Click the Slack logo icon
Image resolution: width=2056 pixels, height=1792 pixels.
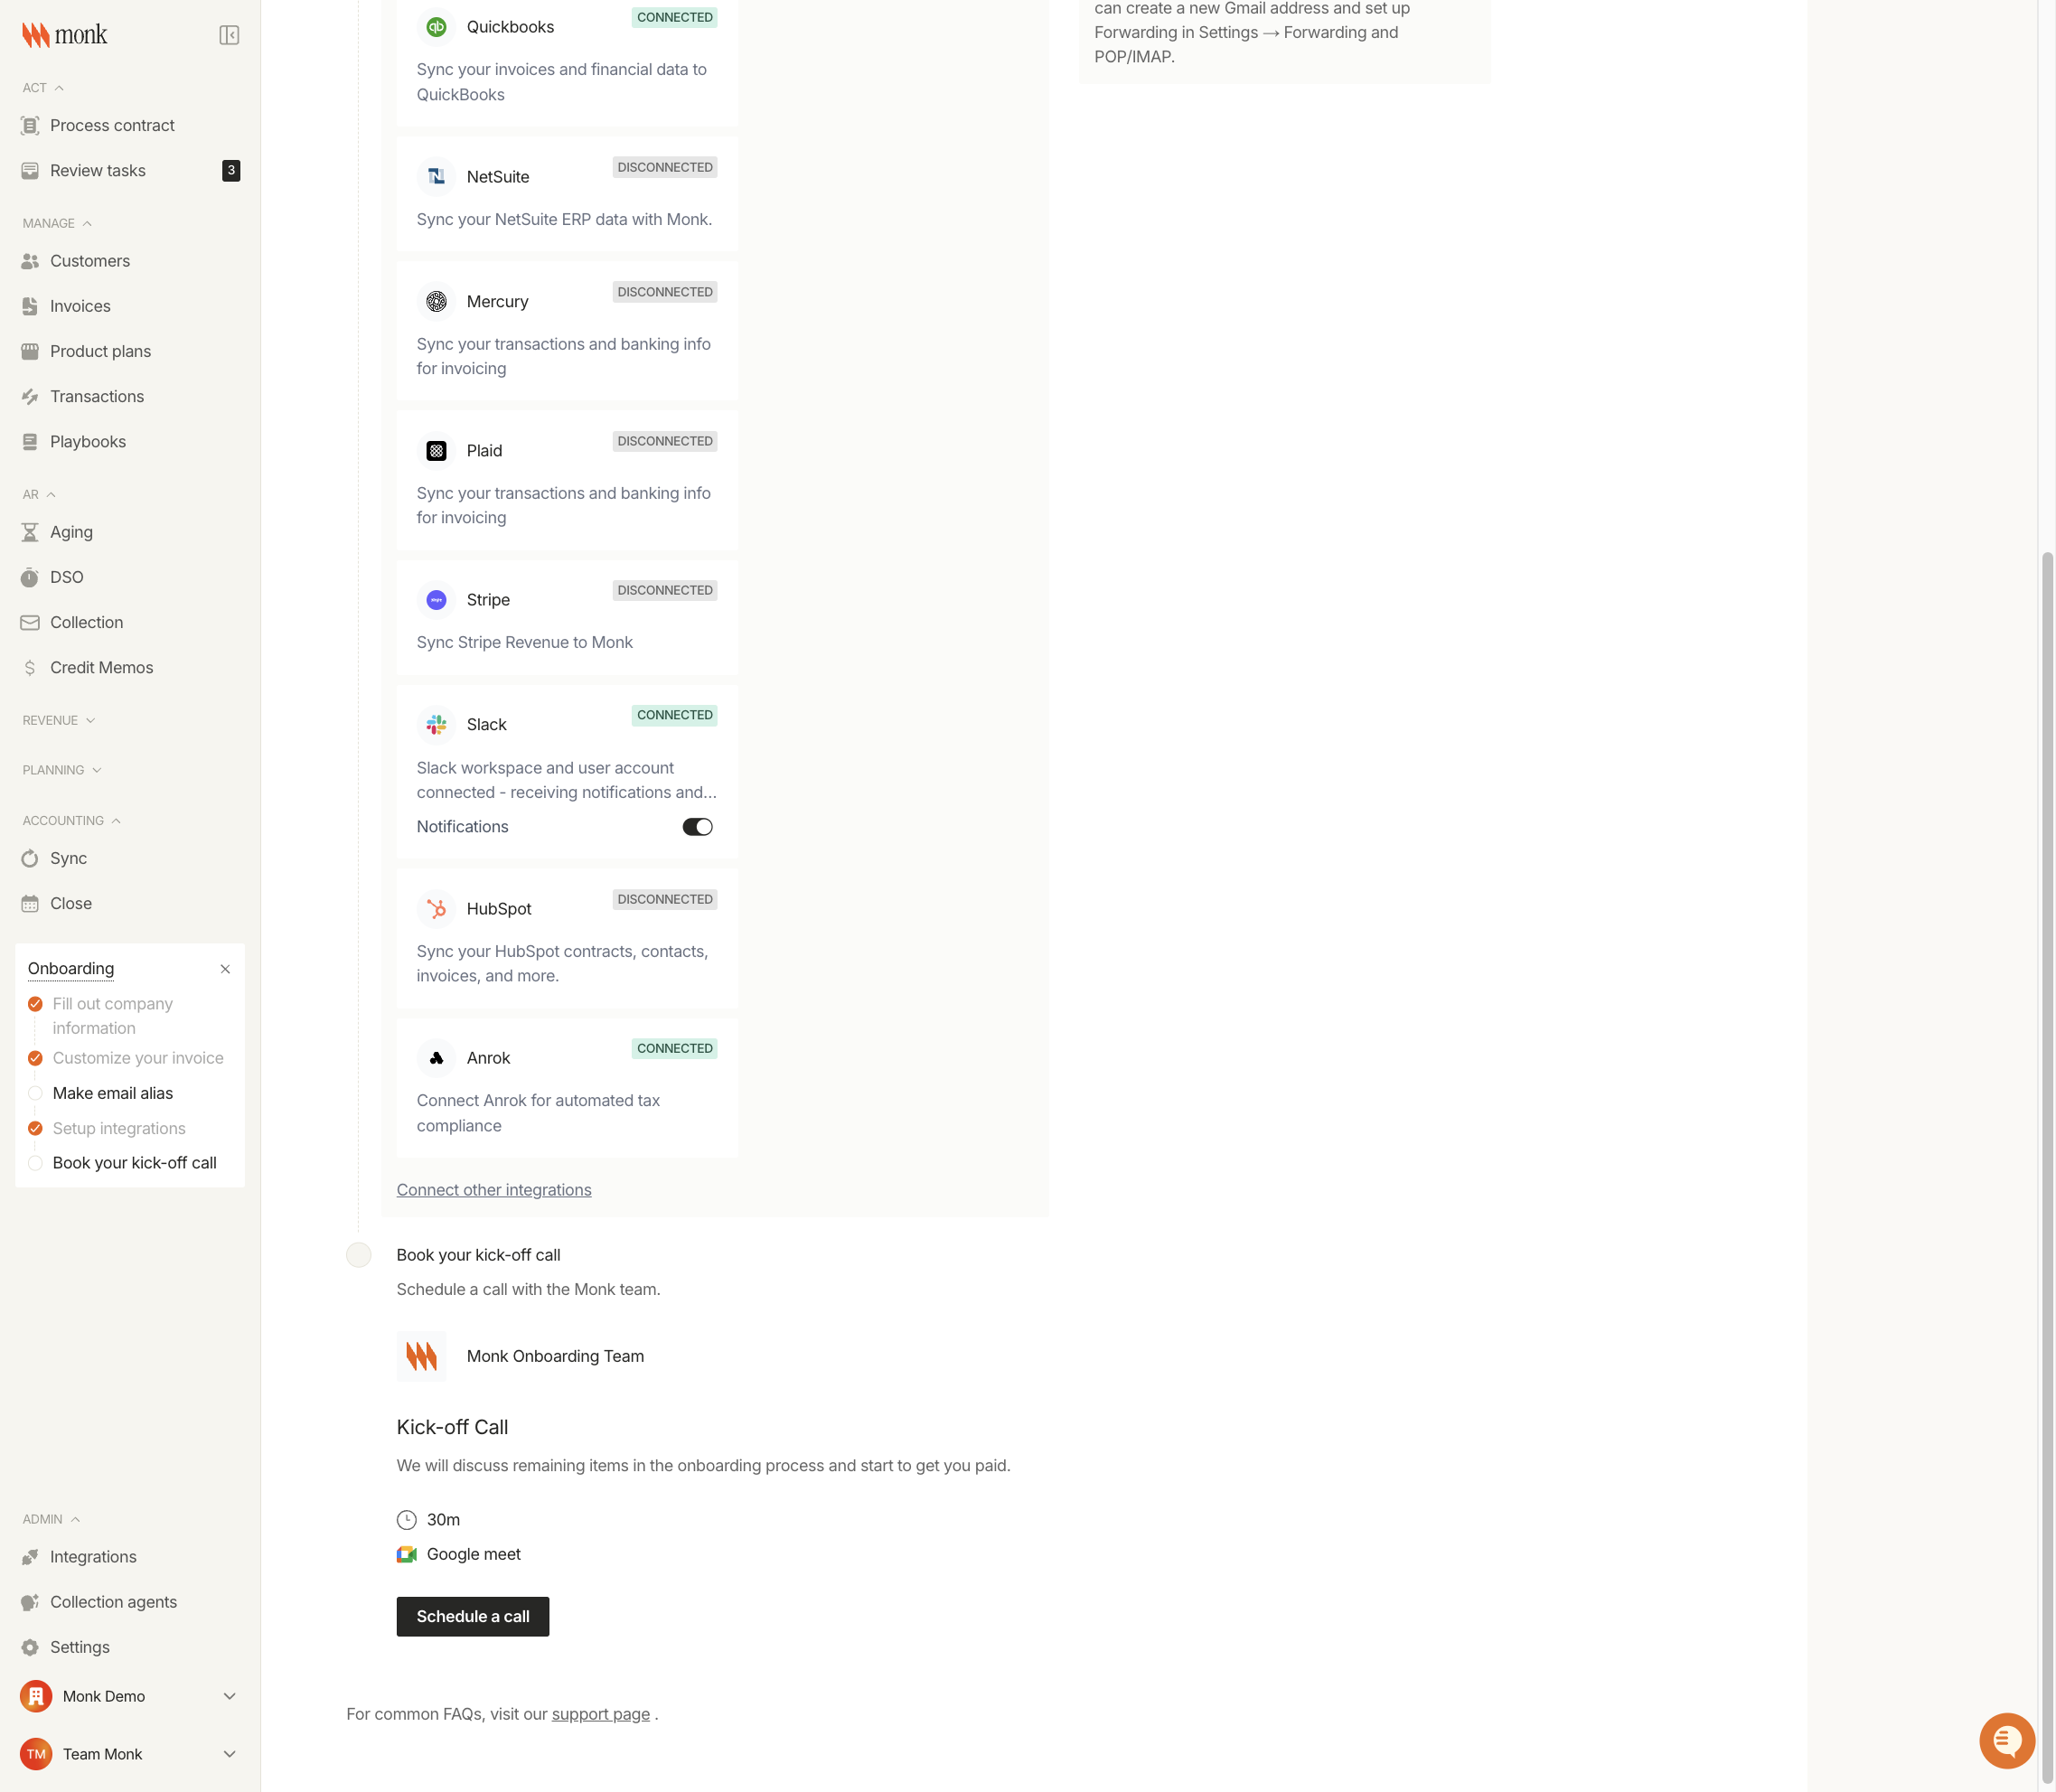(x=436, y=725)
